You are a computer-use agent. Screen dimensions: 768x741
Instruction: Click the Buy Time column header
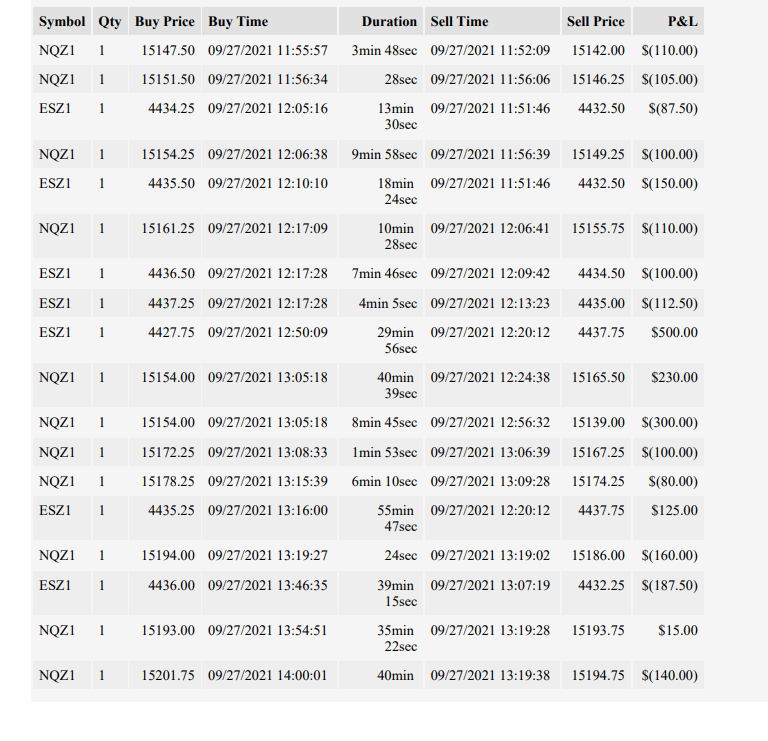269,22
